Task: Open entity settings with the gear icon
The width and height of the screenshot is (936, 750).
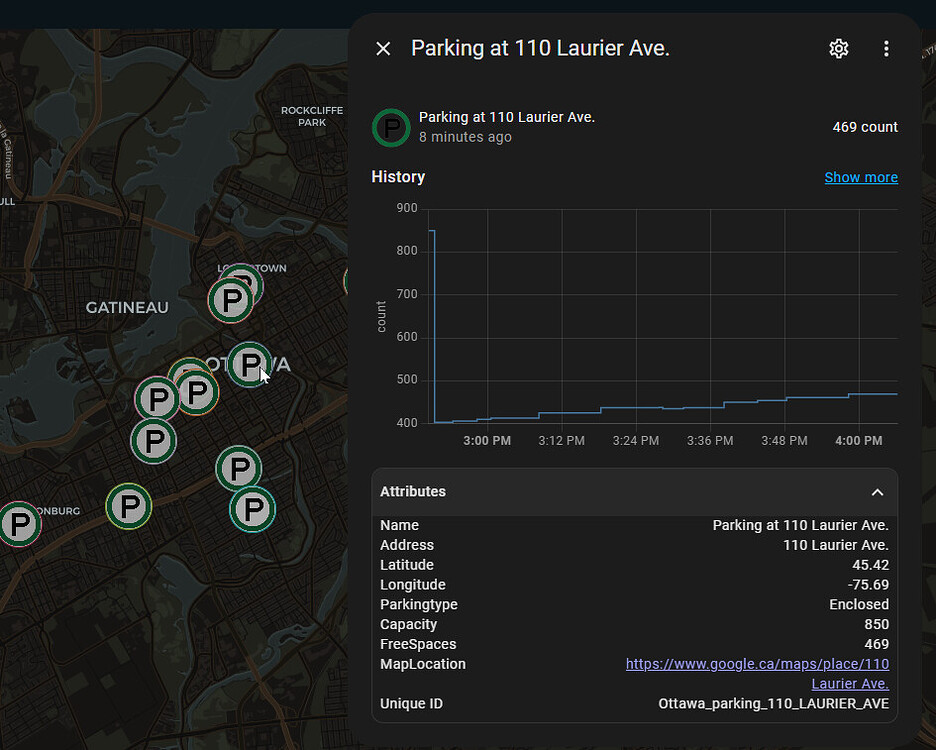Action: point(839,49)
